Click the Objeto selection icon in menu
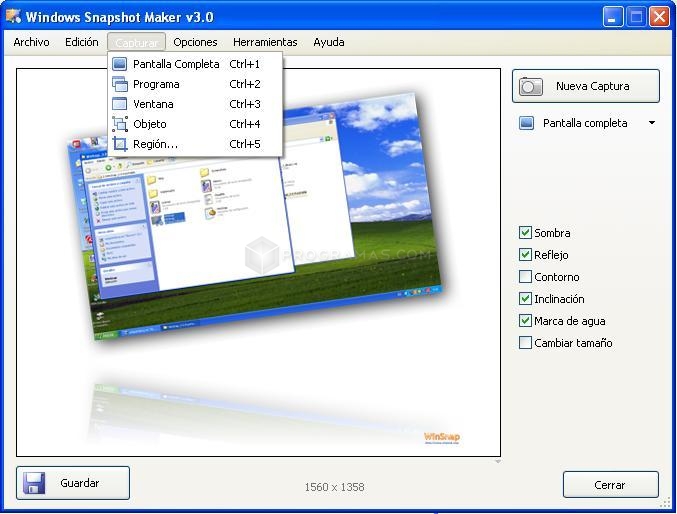Viewport: 677px width, 514px height. [x=120, y=124]
